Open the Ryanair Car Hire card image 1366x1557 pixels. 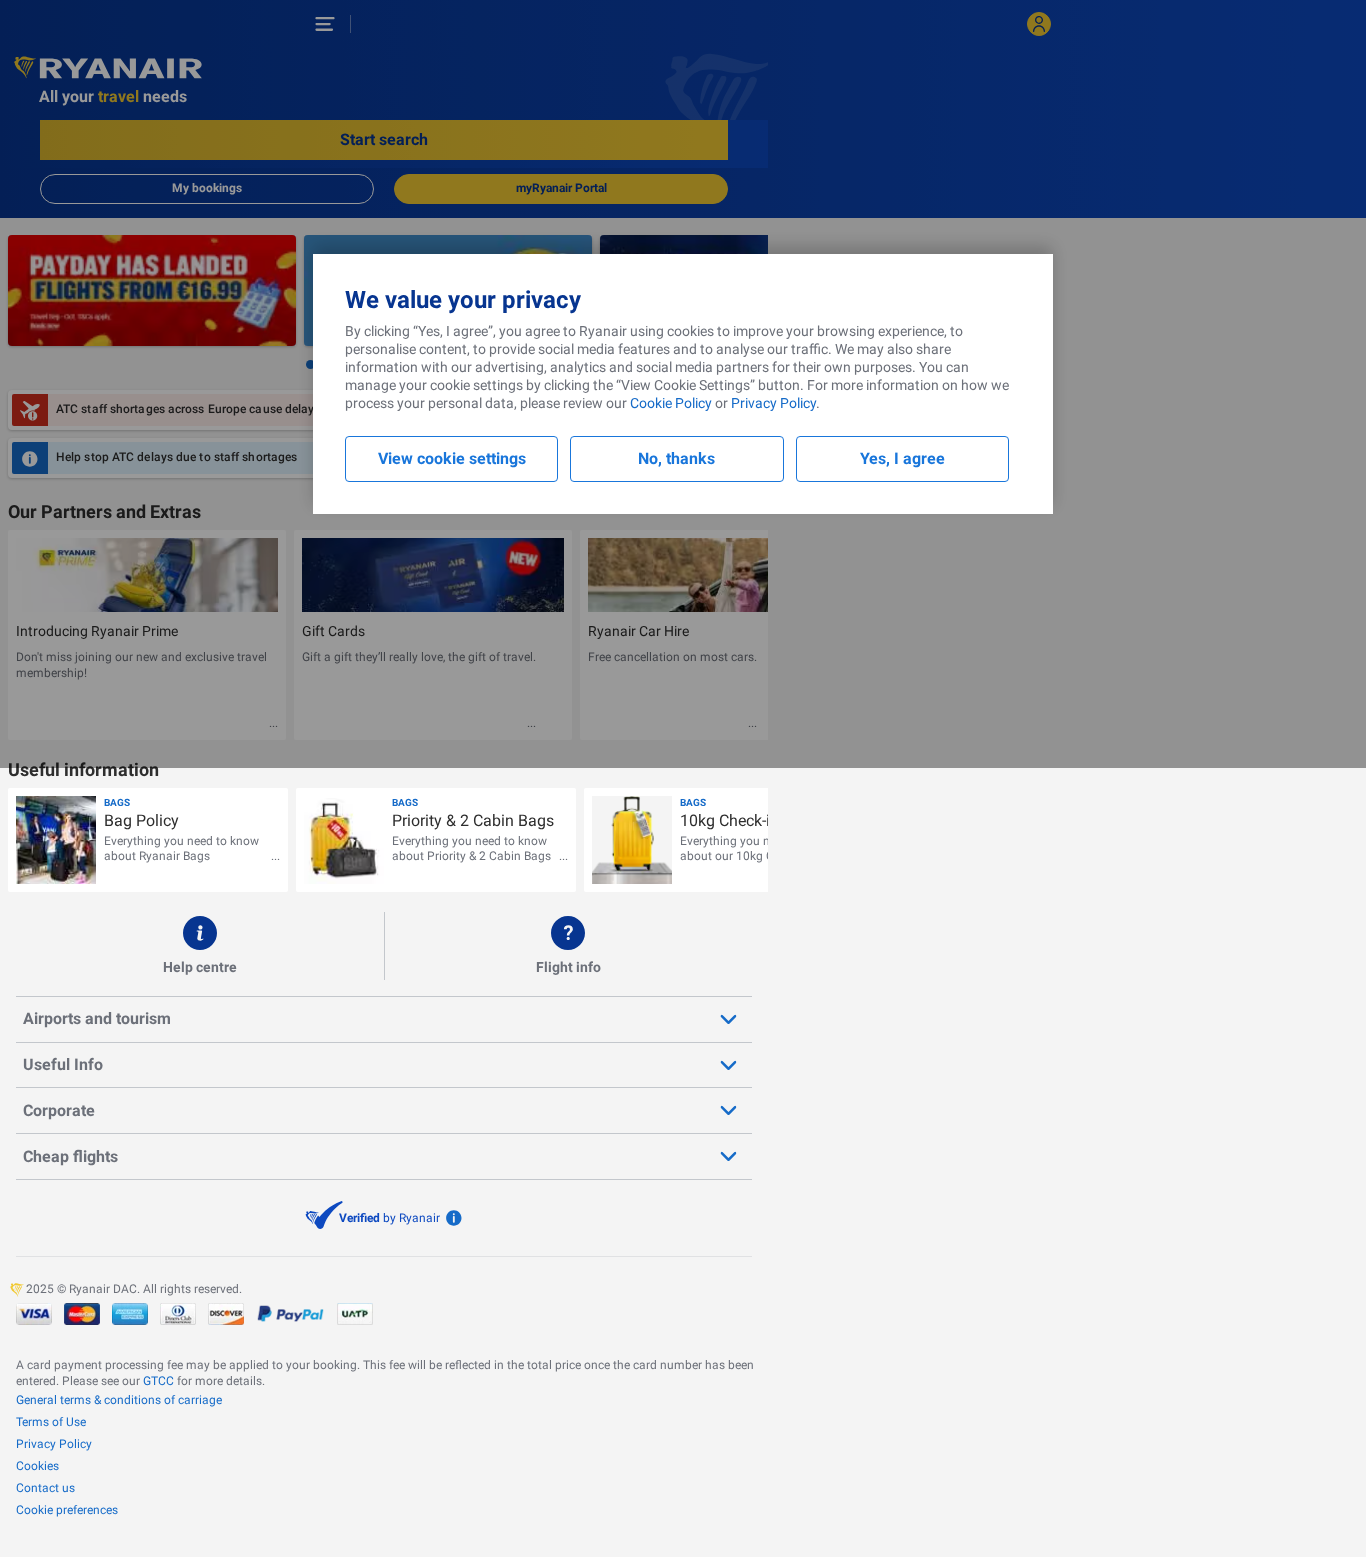(x=678, y=575)
